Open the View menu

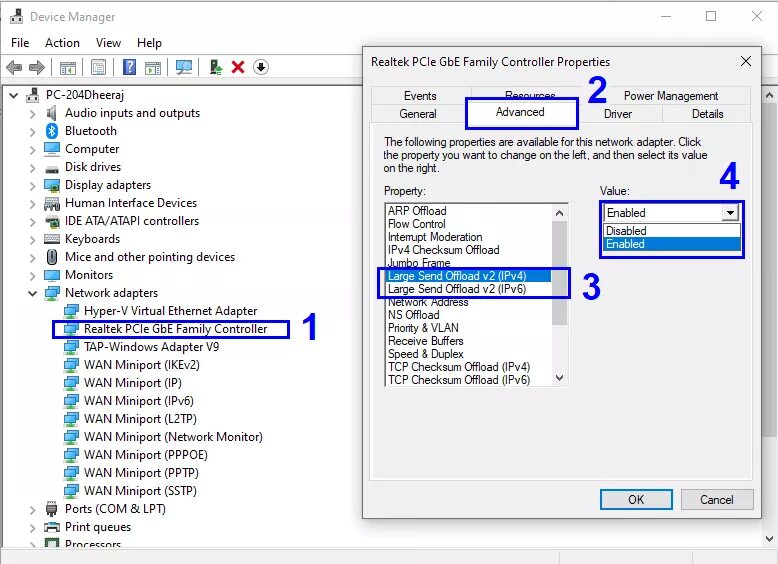click(108, 43)
